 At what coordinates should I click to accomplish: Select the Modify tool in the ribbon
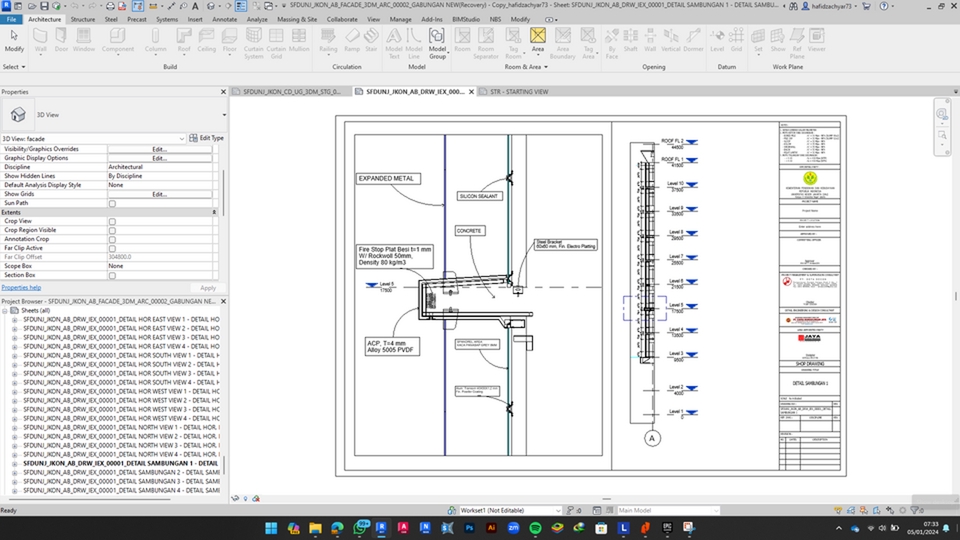click(14, 40)
